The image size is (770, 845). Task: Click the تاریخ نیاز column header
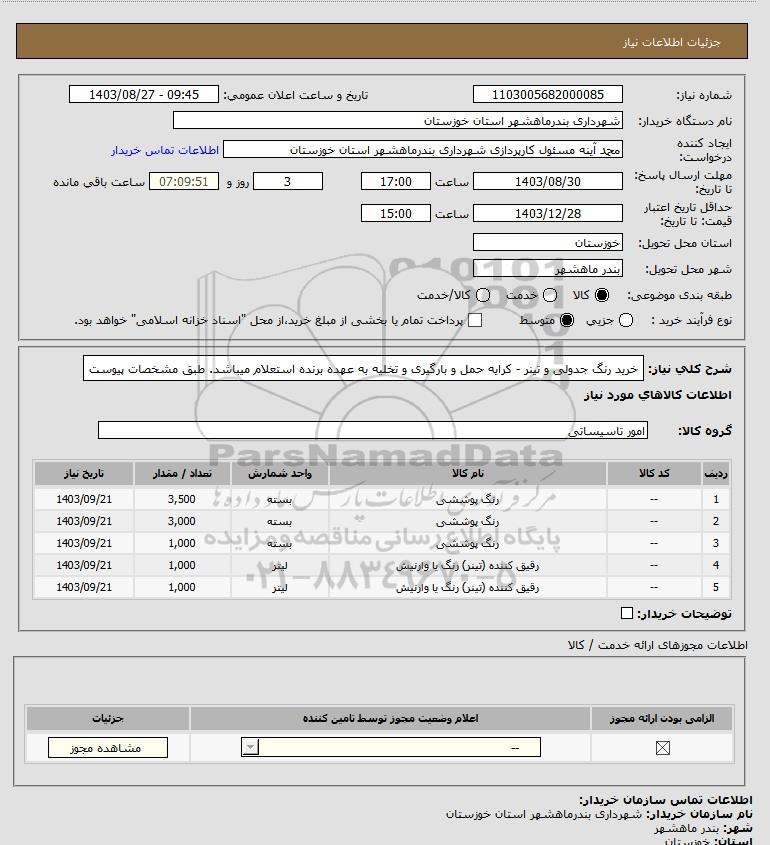click(84, 473)
